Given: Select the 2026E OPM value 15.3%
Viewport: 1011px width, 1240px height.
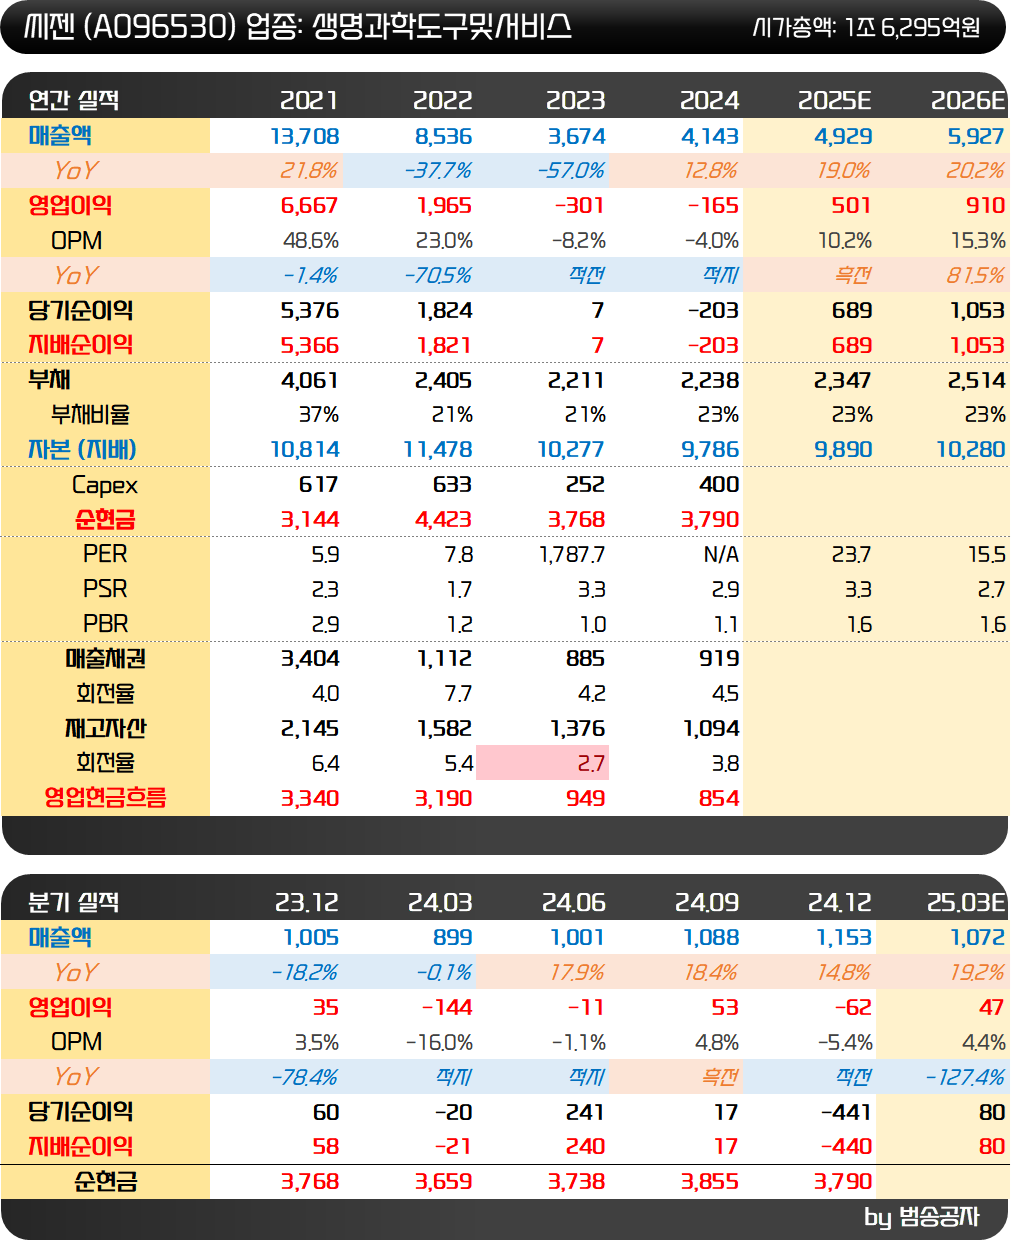Looking at the screenshot, I should coord(978,241).
